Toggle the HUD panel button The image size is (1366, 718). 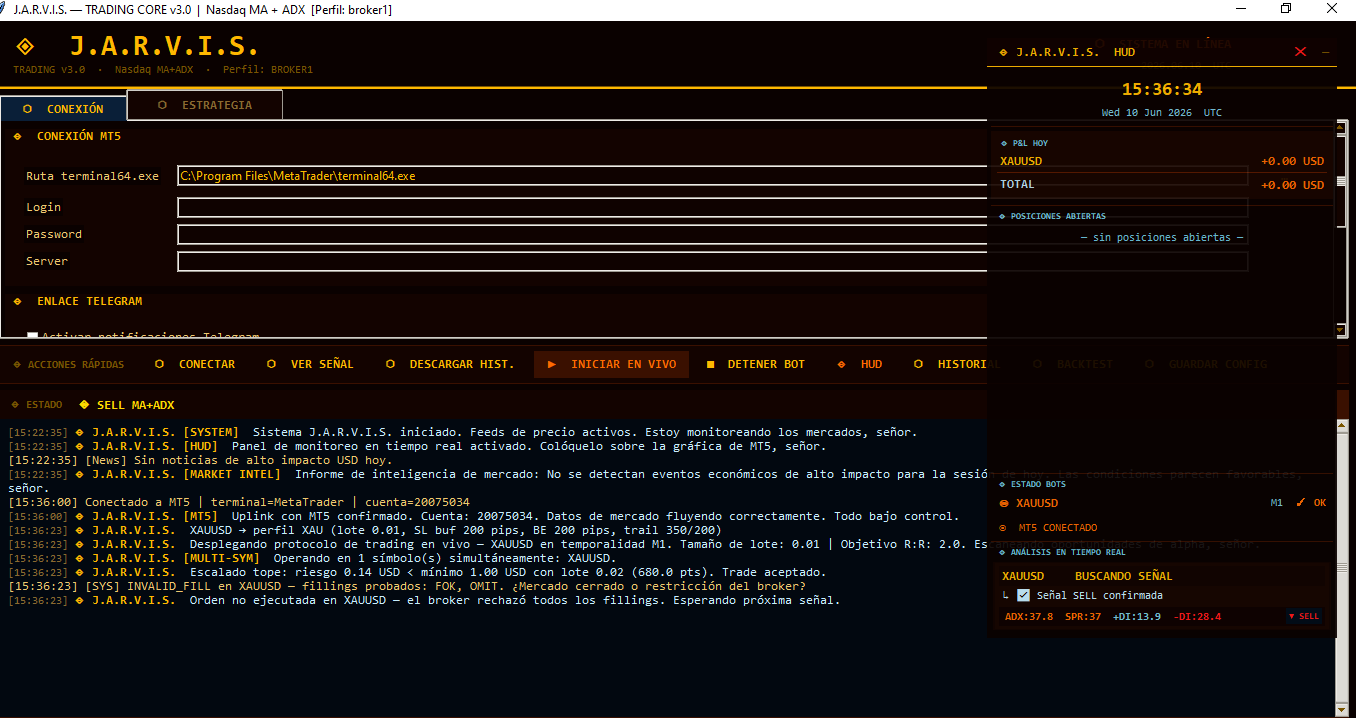coord(860,364)
